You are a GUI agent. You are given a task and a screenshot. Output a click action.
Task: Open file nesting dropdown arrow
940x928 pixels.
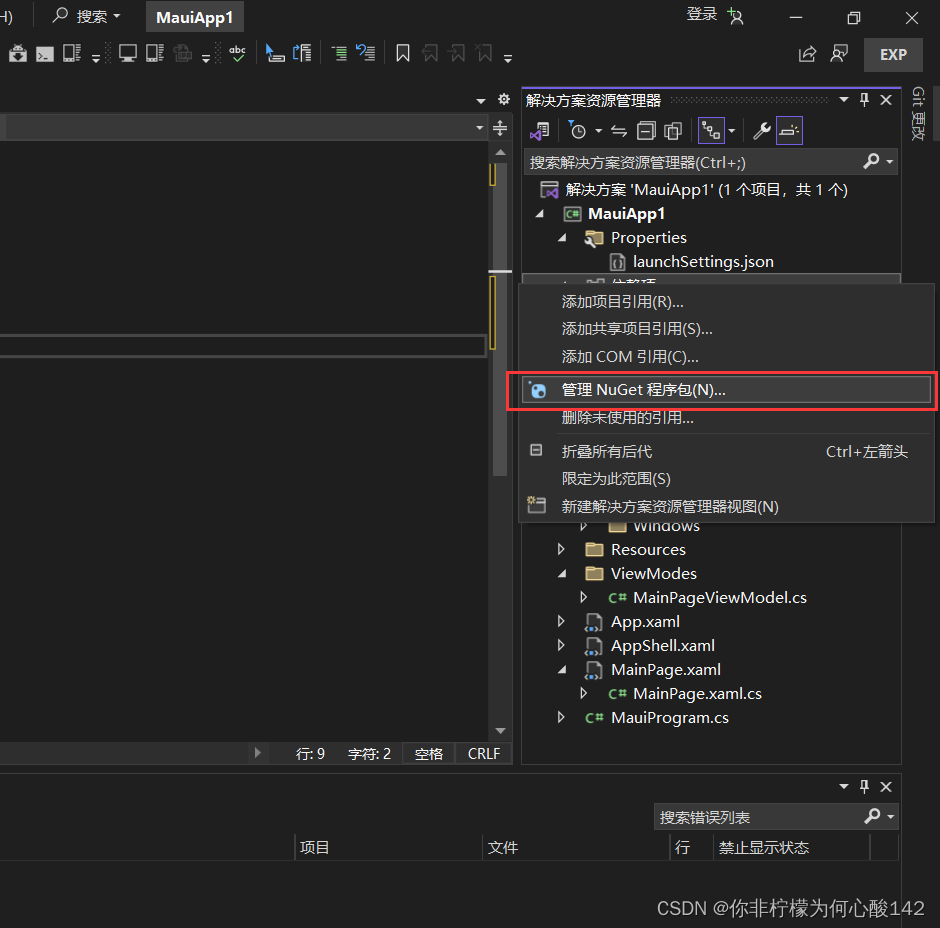click(731, 131)
